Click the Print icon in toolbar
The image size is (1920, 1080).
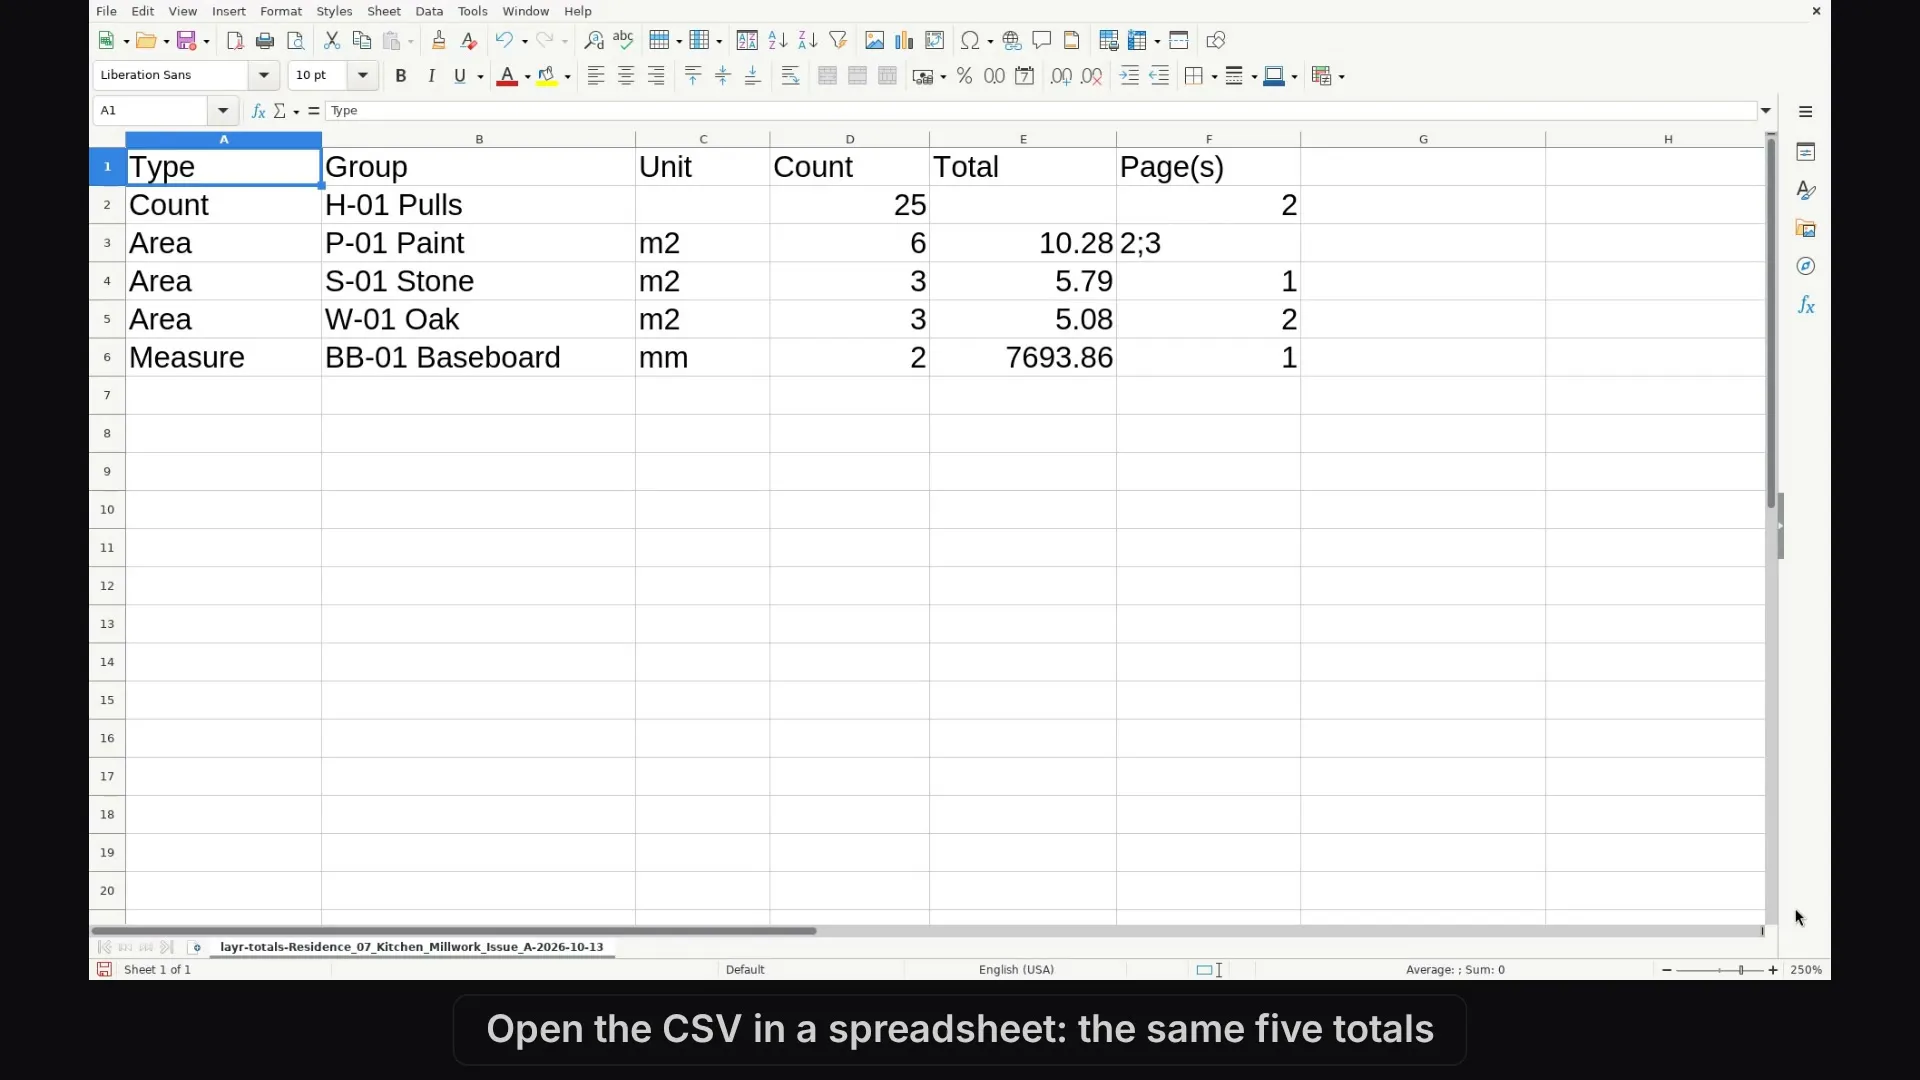[x=265, y=41]
